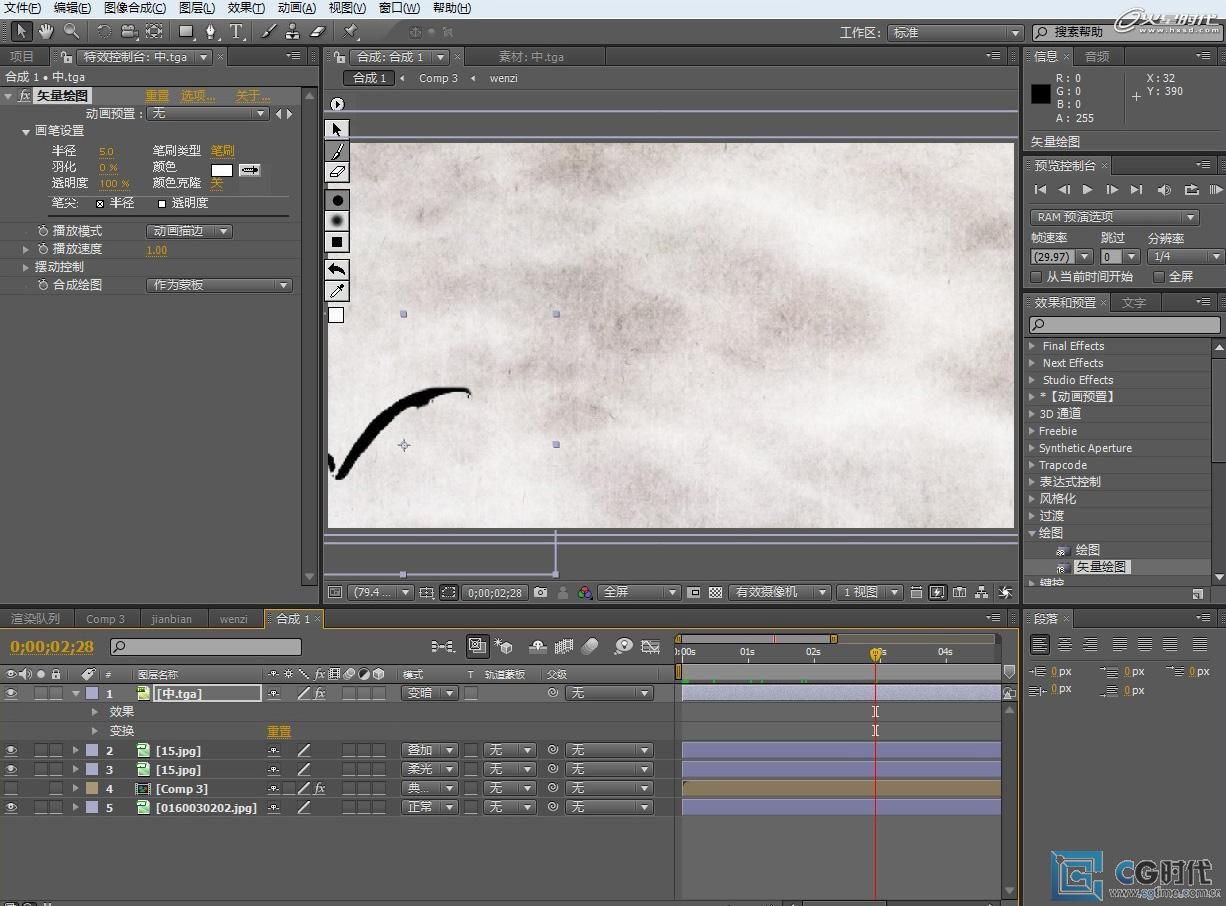Screen dimensions: 1226x906
Task: Select the Puppet Pin tool
Action: (x=351, y=32)
